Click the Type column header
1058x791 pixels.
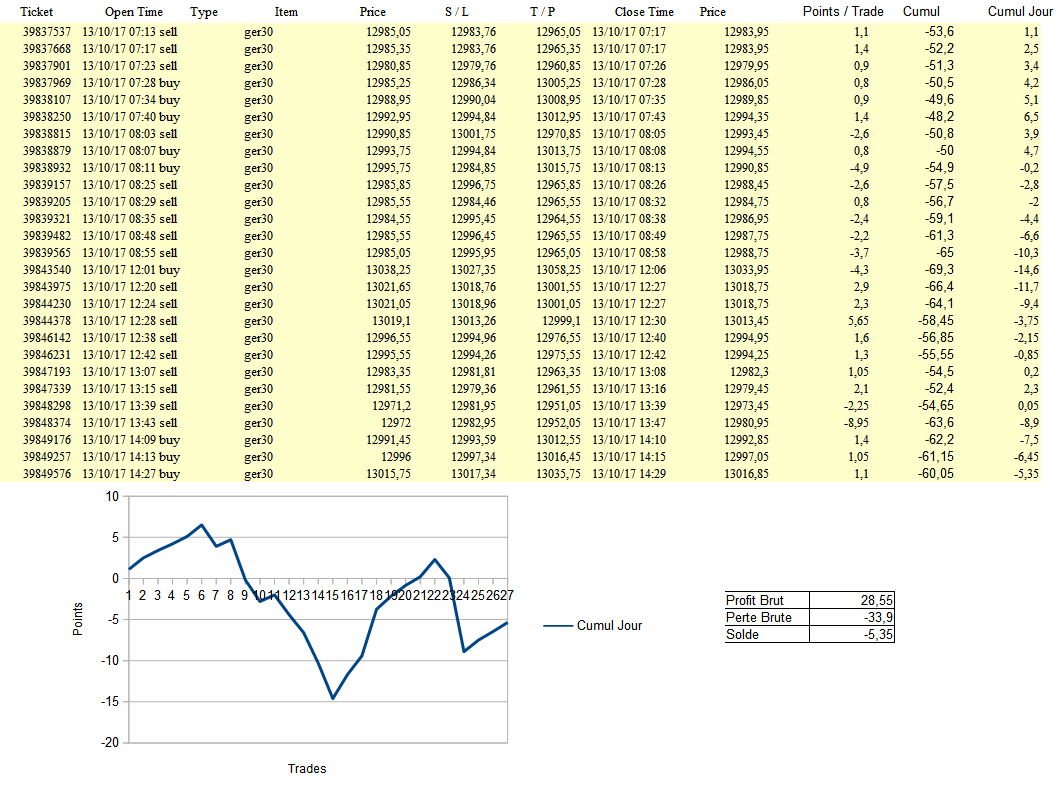(204, 11)
